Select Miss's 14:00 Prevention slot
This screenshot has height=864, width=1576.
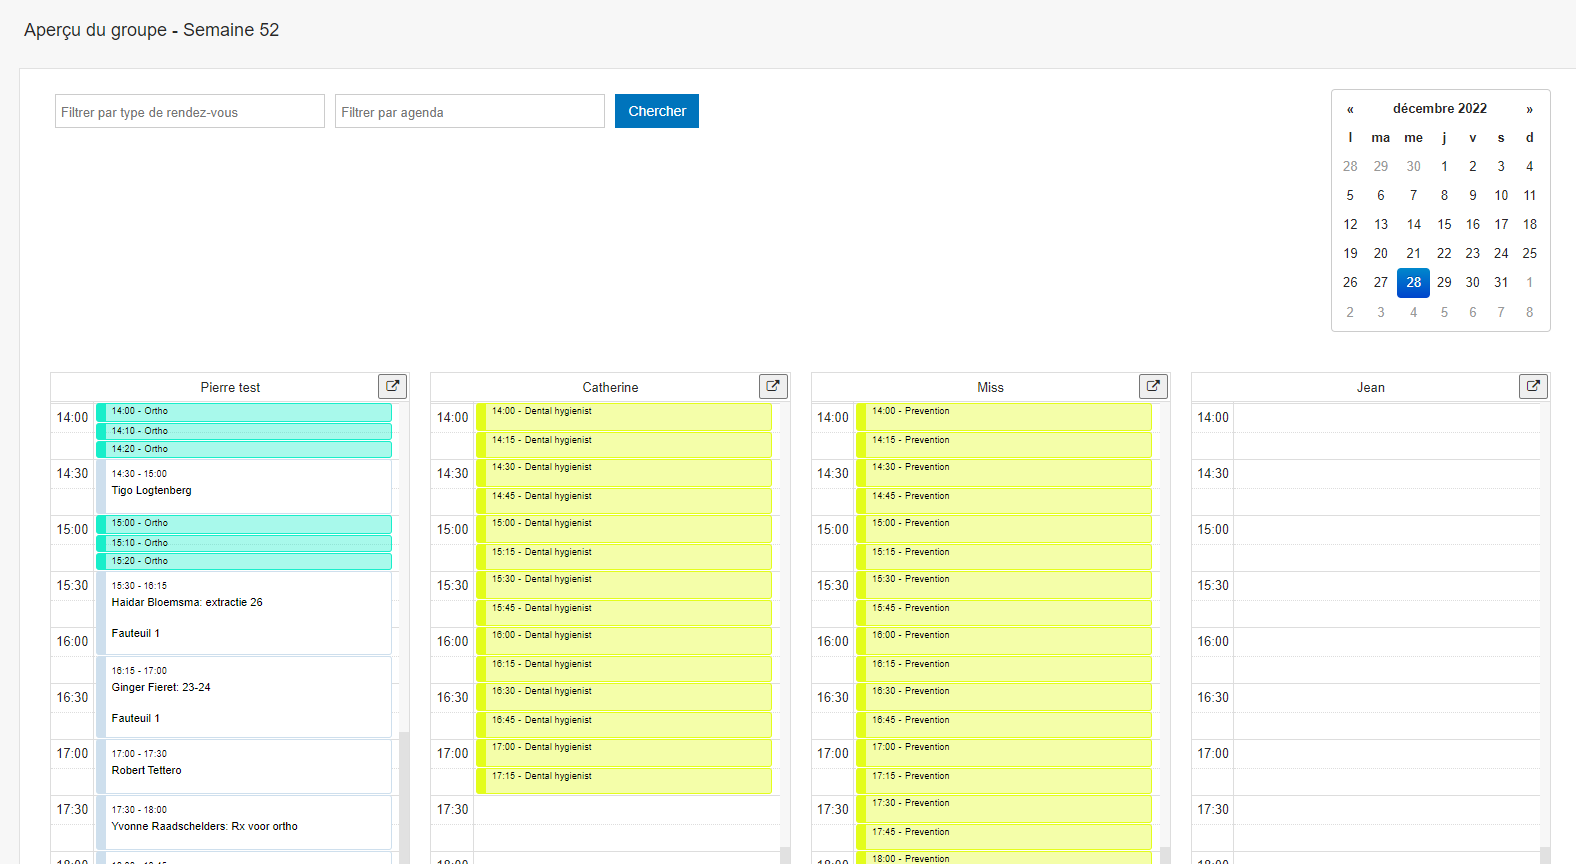1004,417
